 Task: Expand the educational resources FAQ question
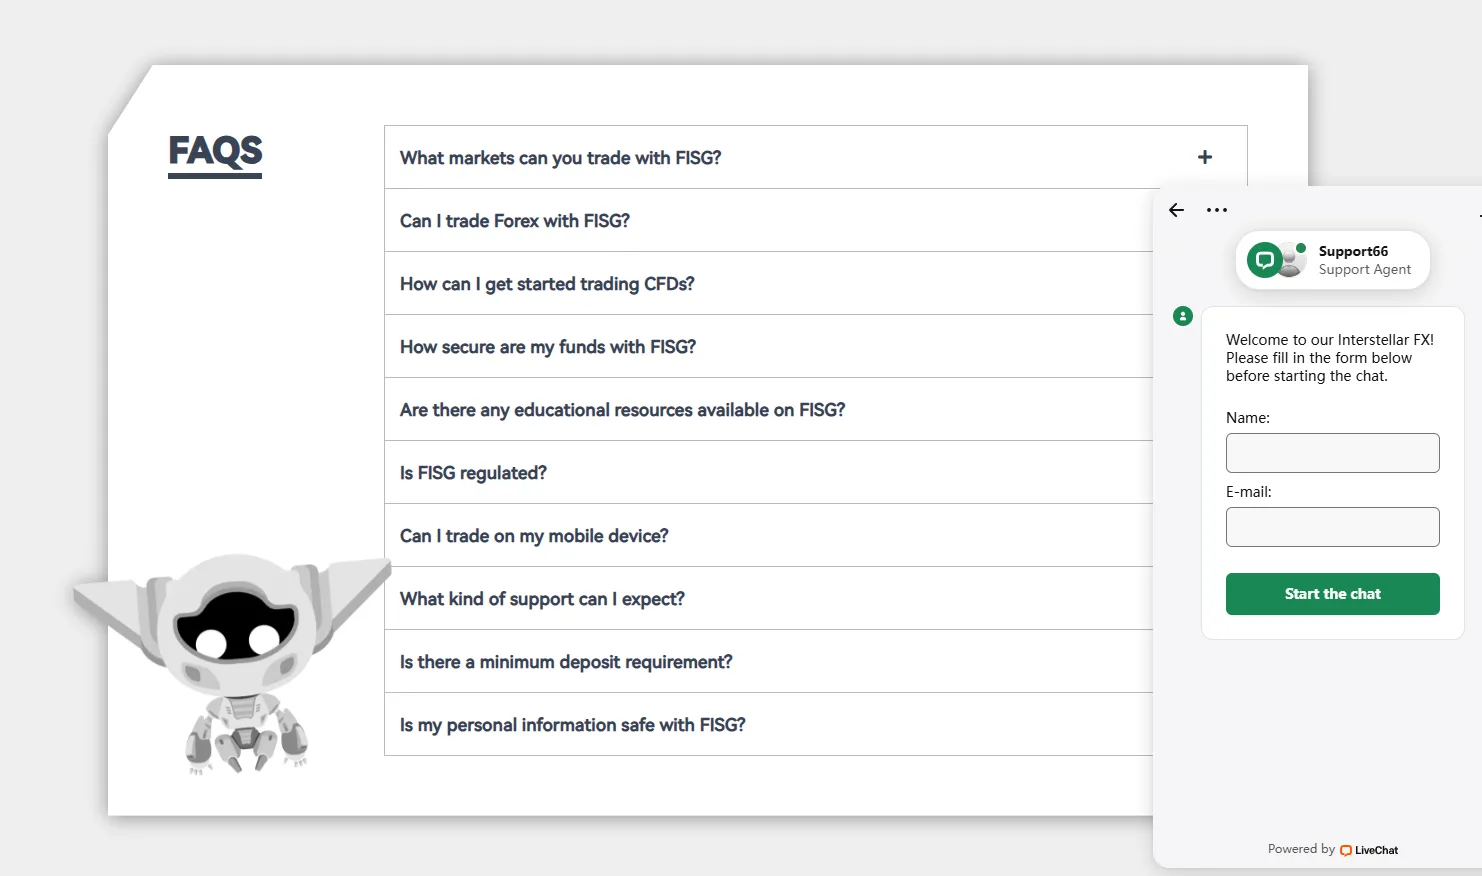click(622, 410)
